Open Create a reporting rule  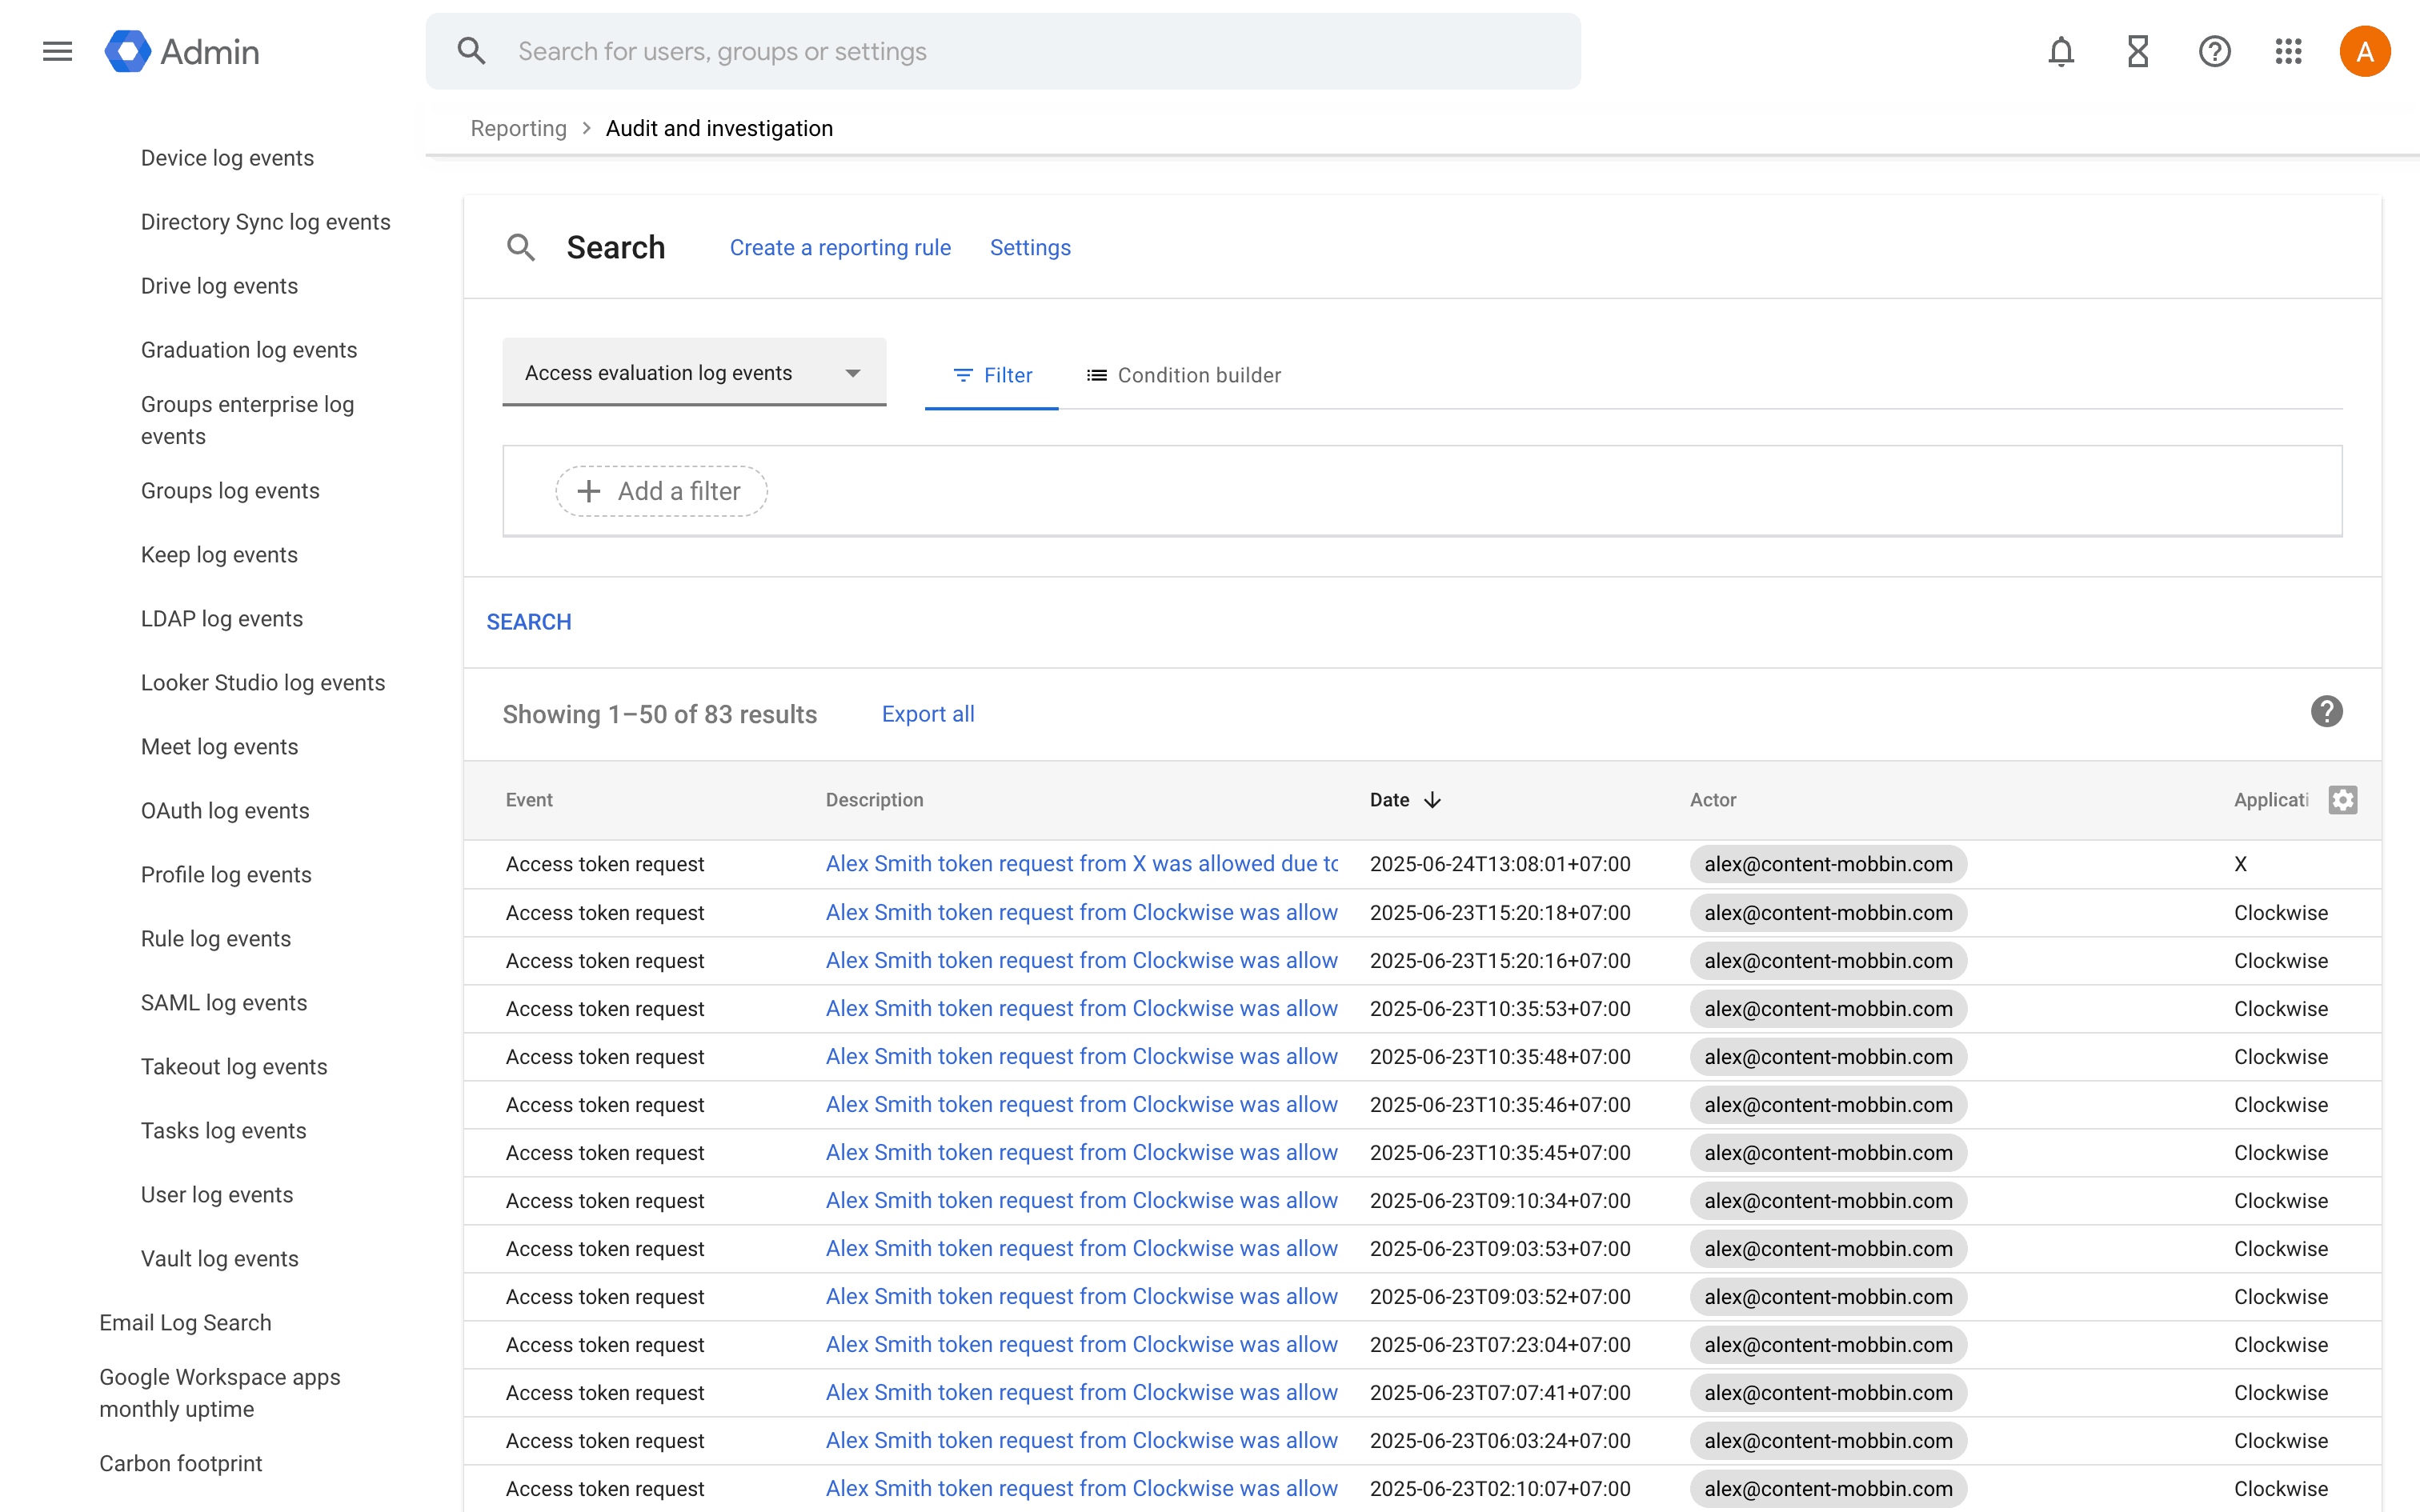839,247
